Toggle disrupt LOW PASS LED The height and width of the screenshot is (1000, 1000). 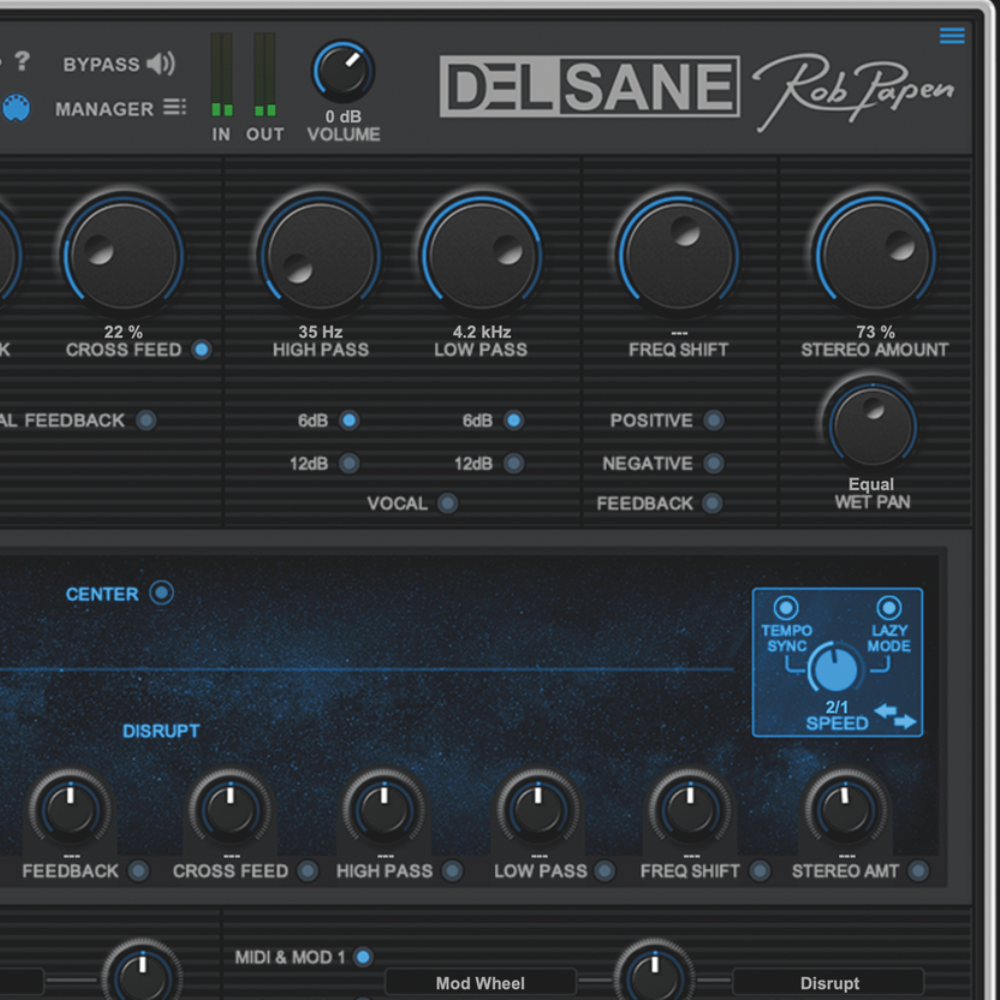tap(605, 871)
